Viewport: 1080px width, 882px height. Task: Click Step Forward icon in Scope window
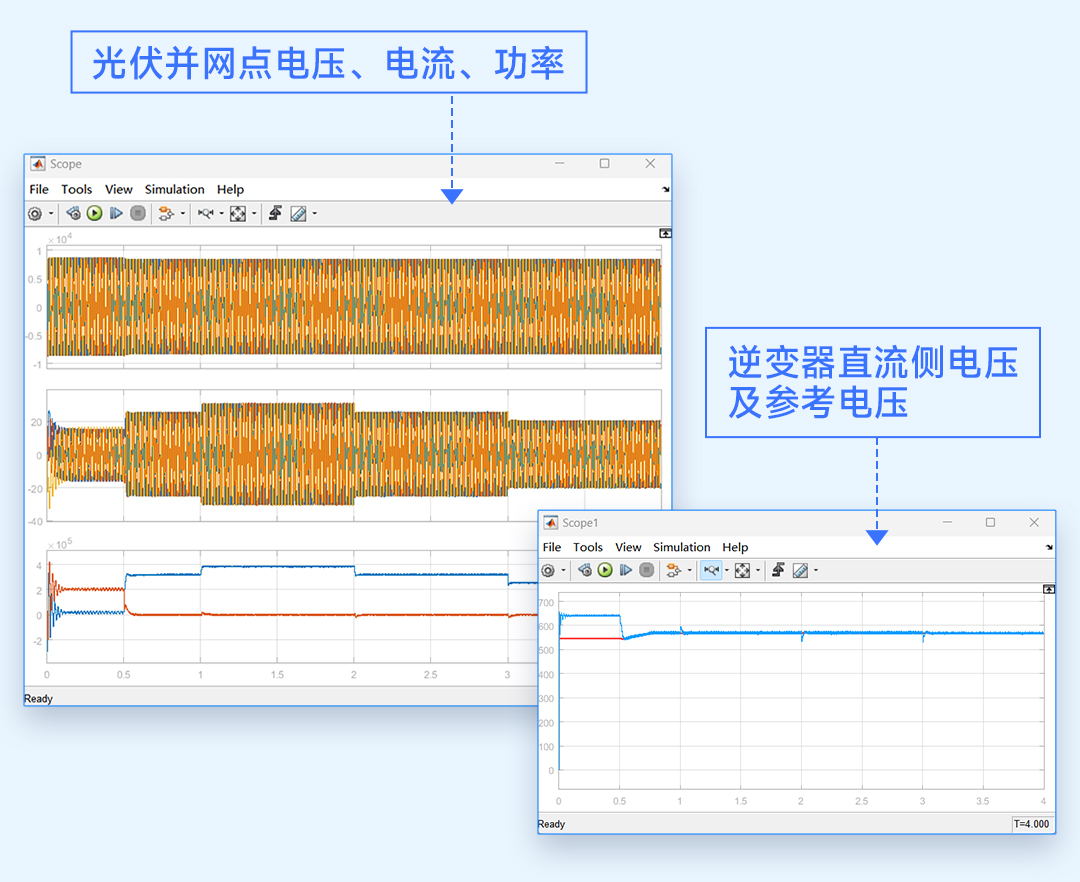(x=116, y=213)
